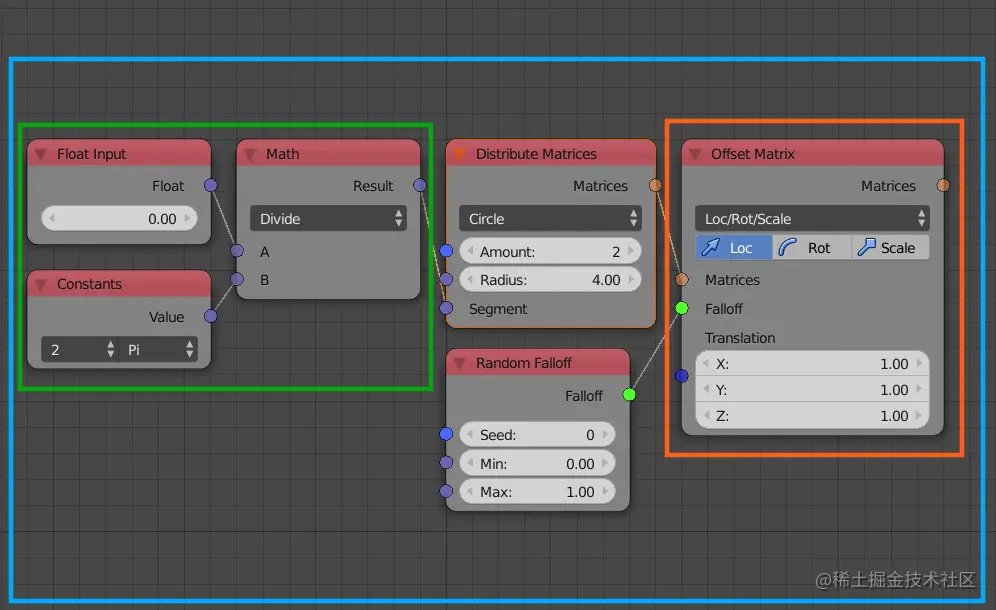
Task: Click the Matrices output socket of Distribute Matrices
Action: coord(655,185)
